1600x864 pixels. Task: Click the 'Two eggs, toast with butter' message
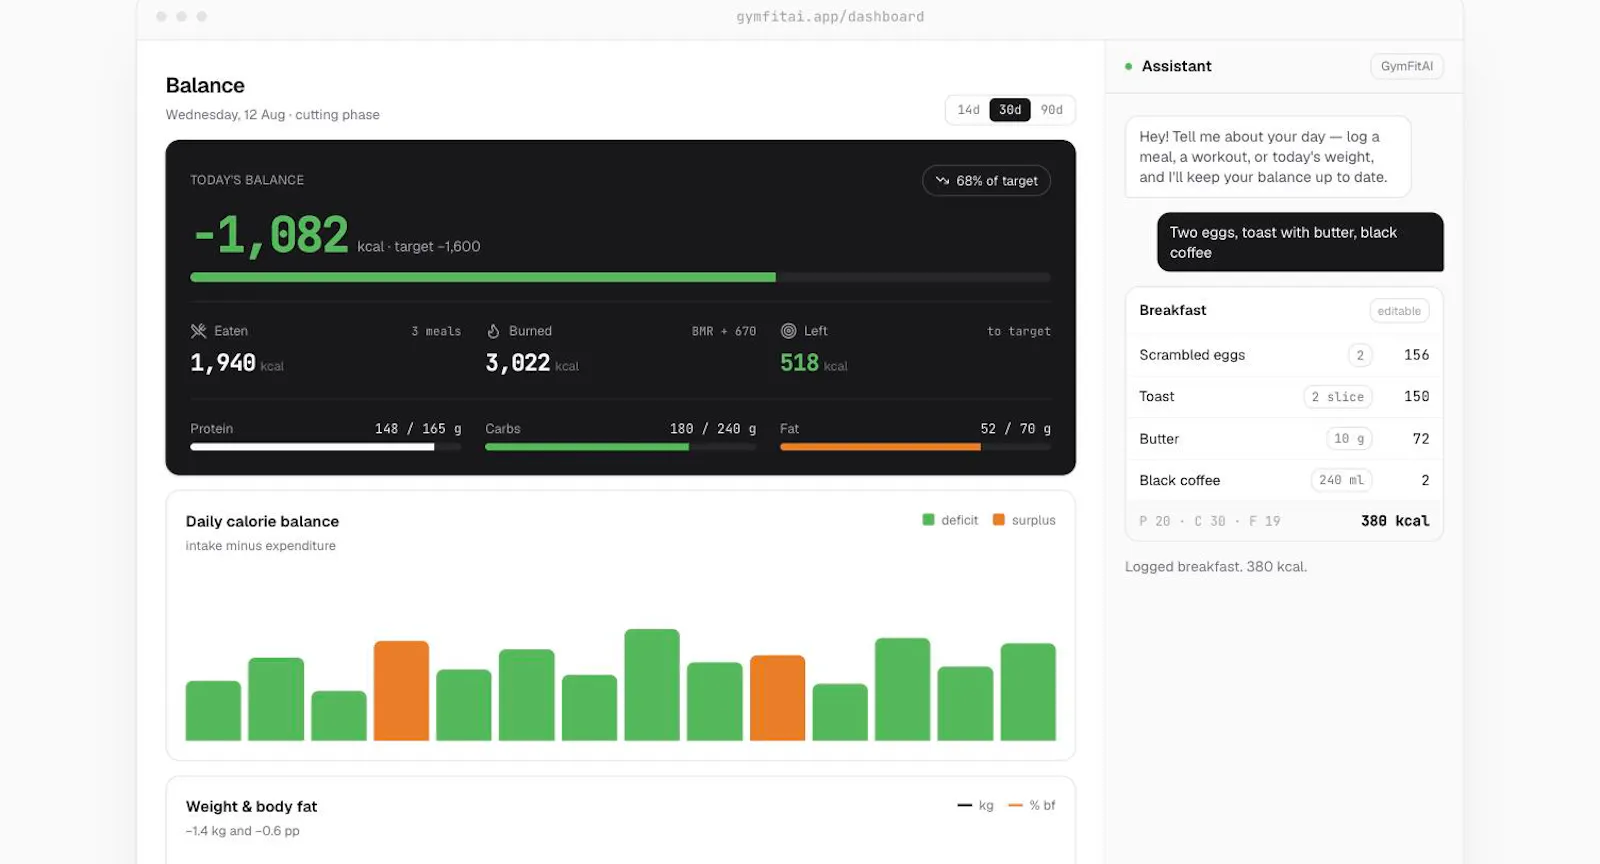1300,242
